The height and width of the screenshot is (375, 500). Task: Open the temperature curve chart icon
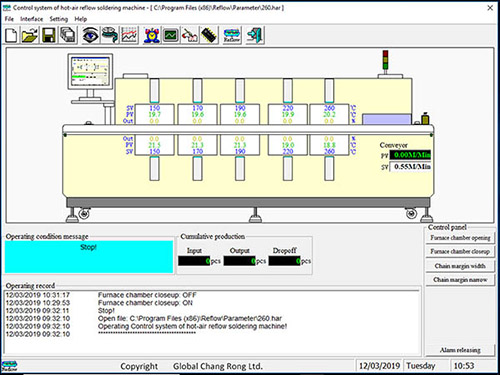pyautogui.click(x=129, y=35)
